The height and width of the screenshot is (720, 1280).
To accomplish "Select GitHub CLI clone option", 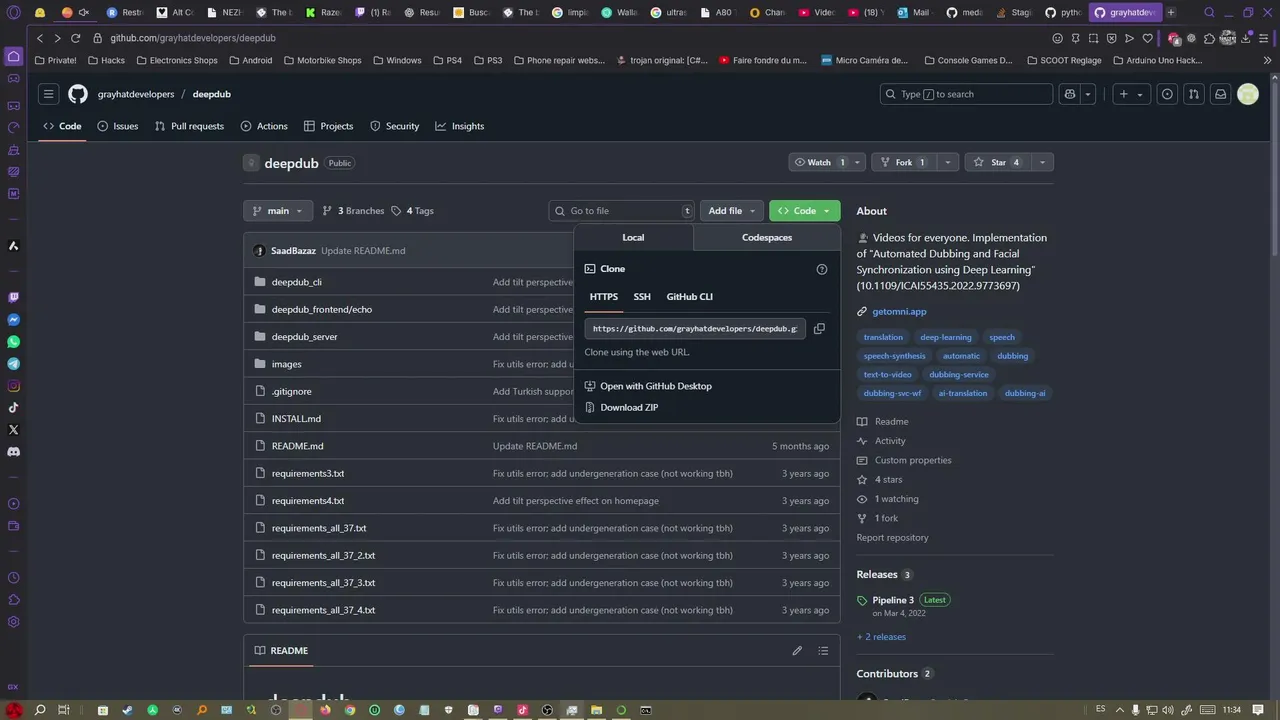I will pos(690,297).
